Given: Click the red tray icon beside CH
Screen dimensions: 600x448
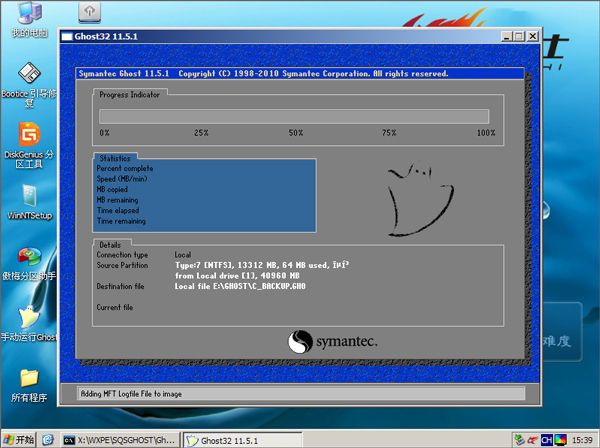Looking at the screenshot, I should (532, 440).
